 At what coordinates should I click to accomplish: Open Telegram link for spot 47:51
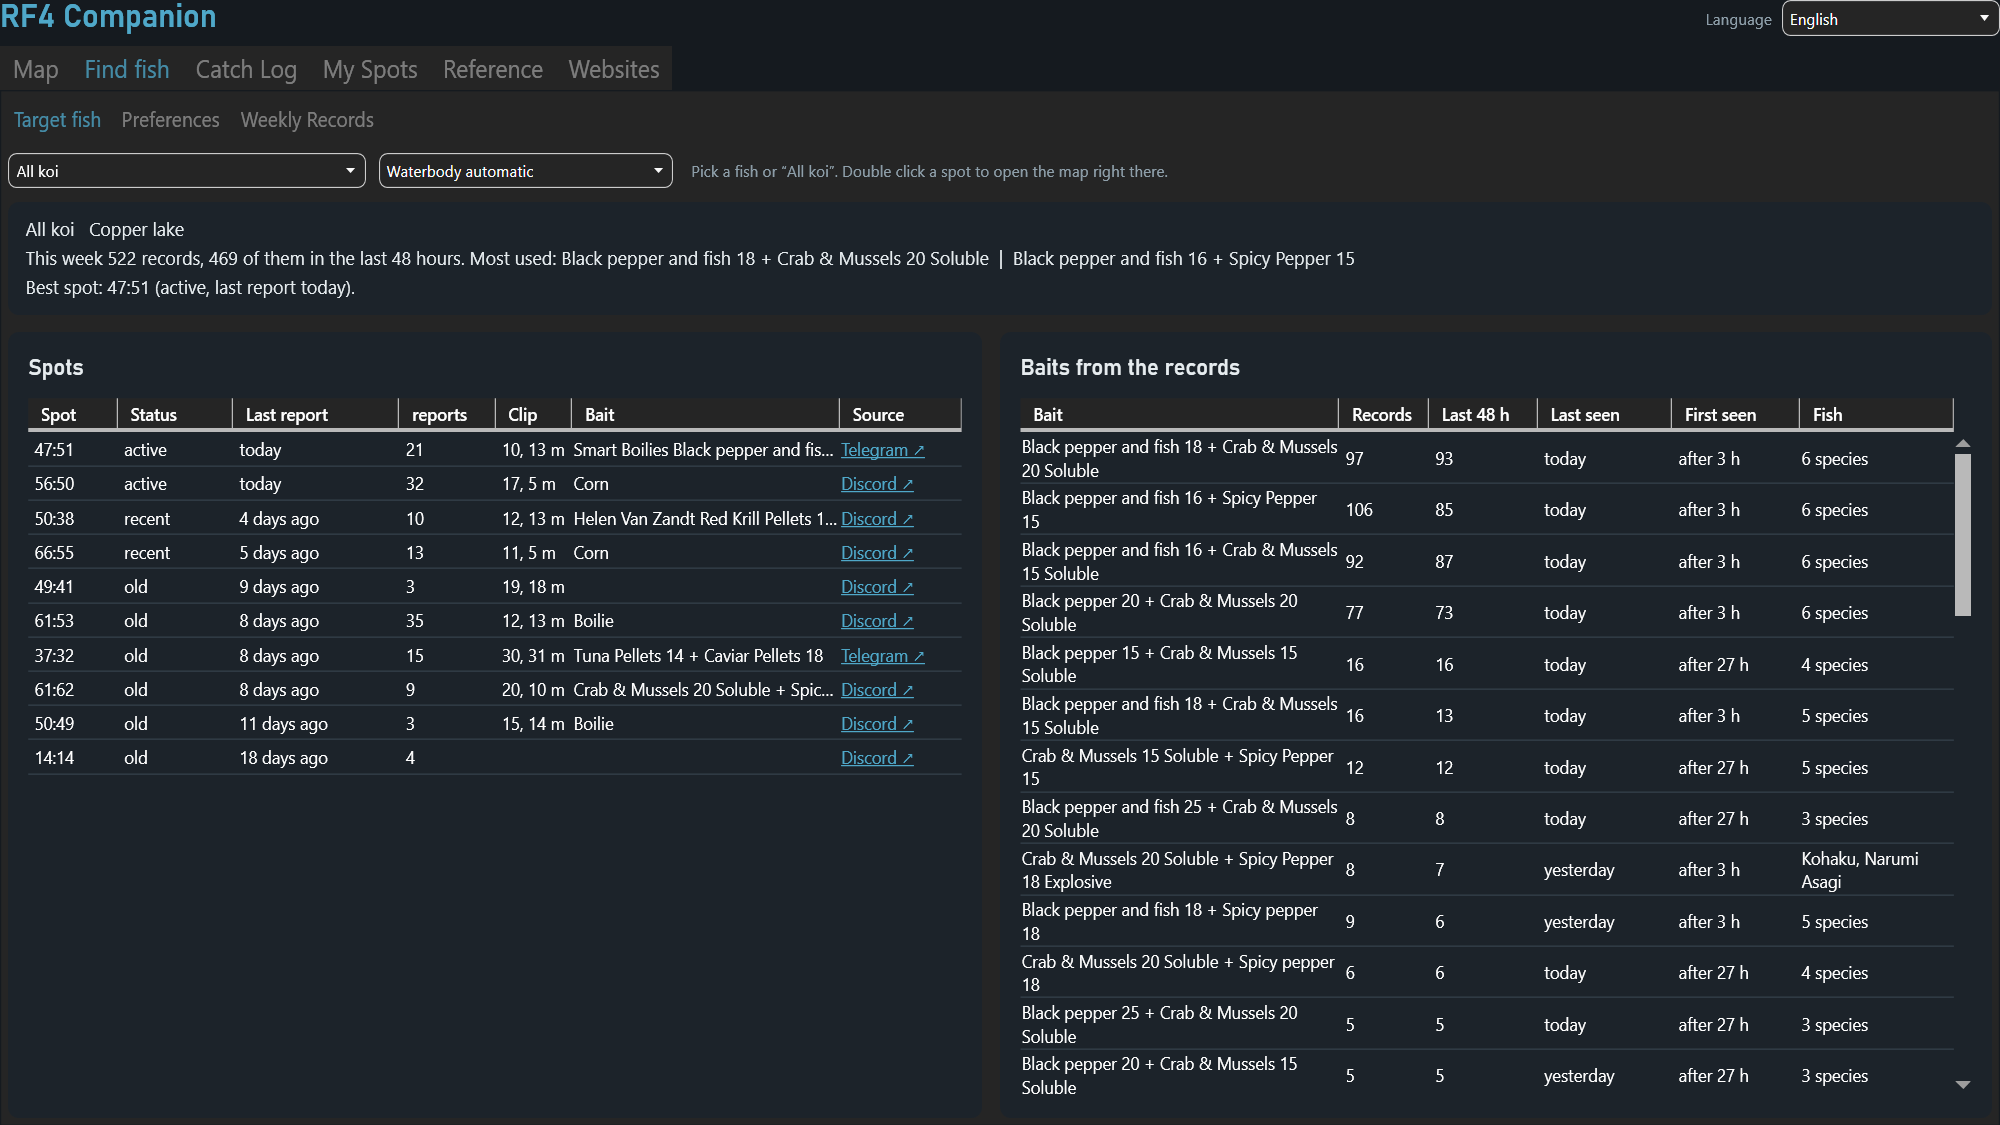tap(882, 450)
